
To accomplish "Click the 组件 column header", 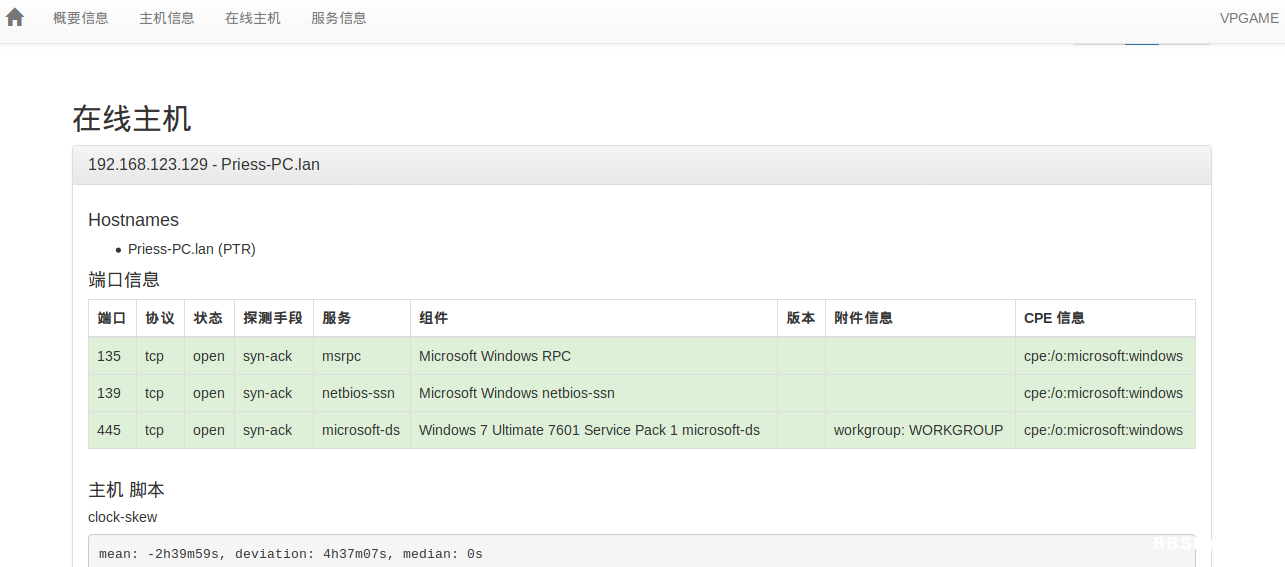I will [x=434, y=318].
